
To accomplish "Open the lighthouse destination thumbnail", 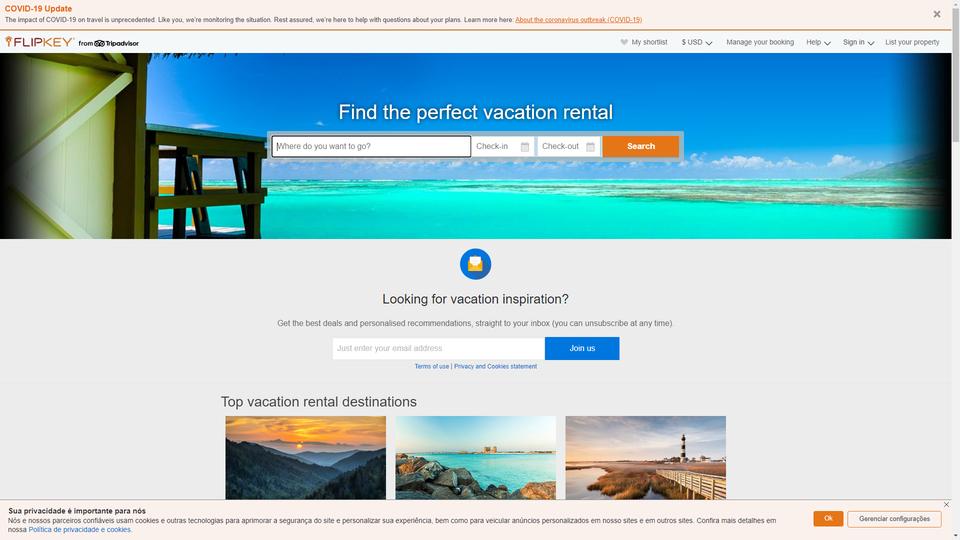I will point(645,458).
